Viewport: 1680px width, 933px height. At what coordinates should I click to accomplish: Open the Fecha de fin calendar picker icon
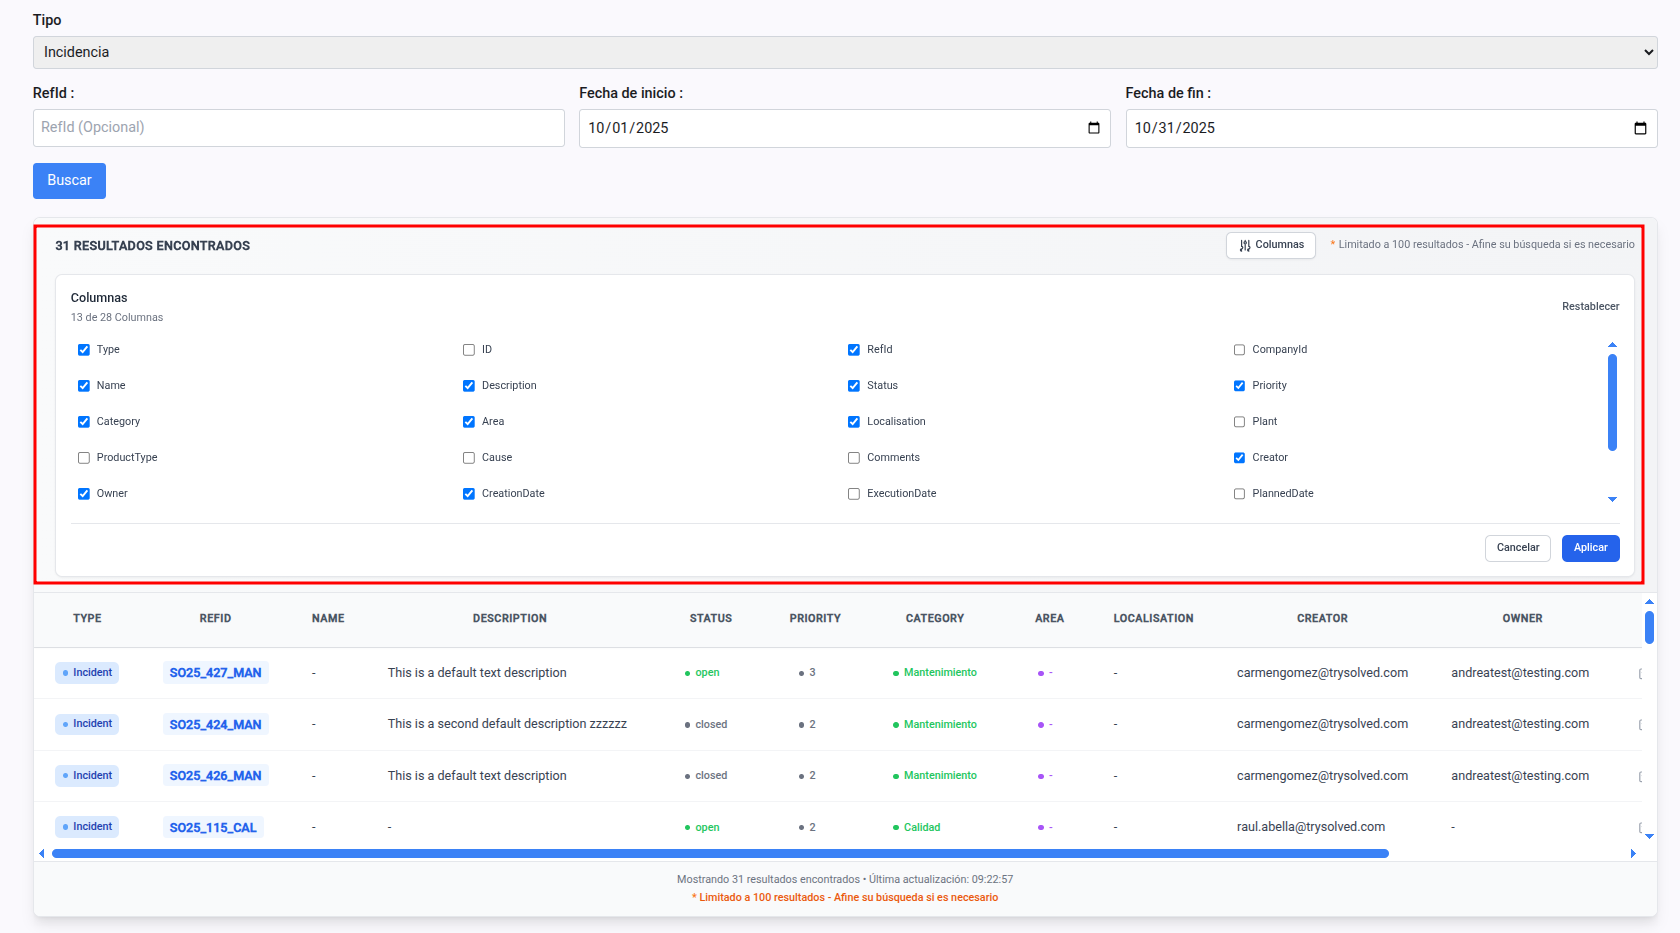[x=1640, y=128]
